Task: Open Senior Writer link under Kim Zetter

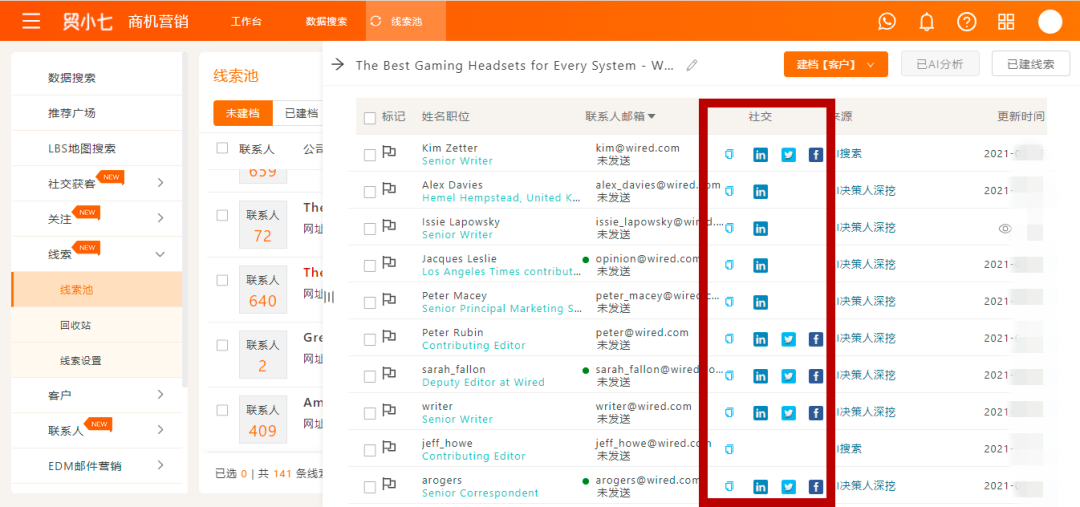Action: (x=457, y=161)
